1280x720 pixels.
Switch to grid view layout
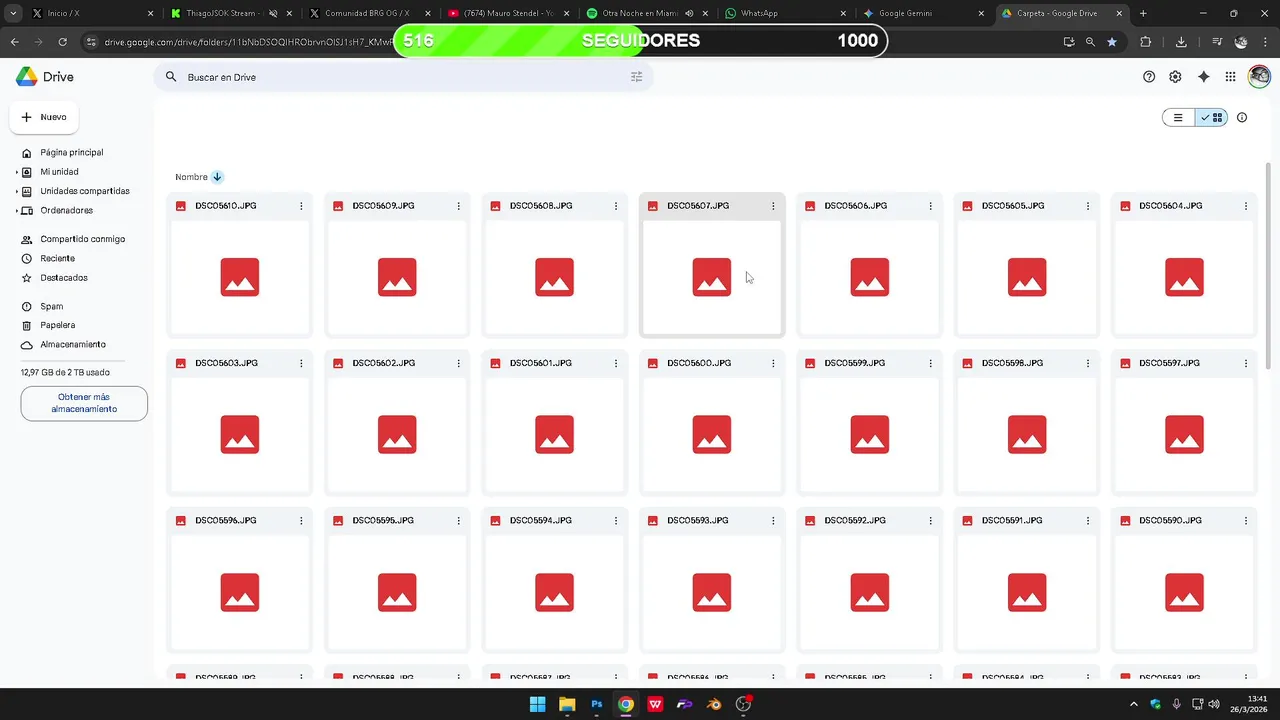(1211, 117)
